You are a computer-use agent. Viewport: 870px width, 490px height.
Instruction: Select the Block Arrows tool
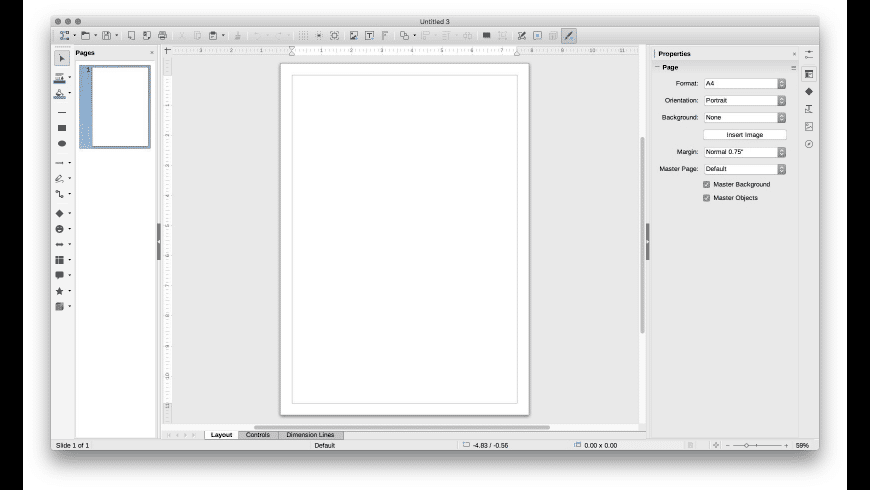(x=59, y=245)
